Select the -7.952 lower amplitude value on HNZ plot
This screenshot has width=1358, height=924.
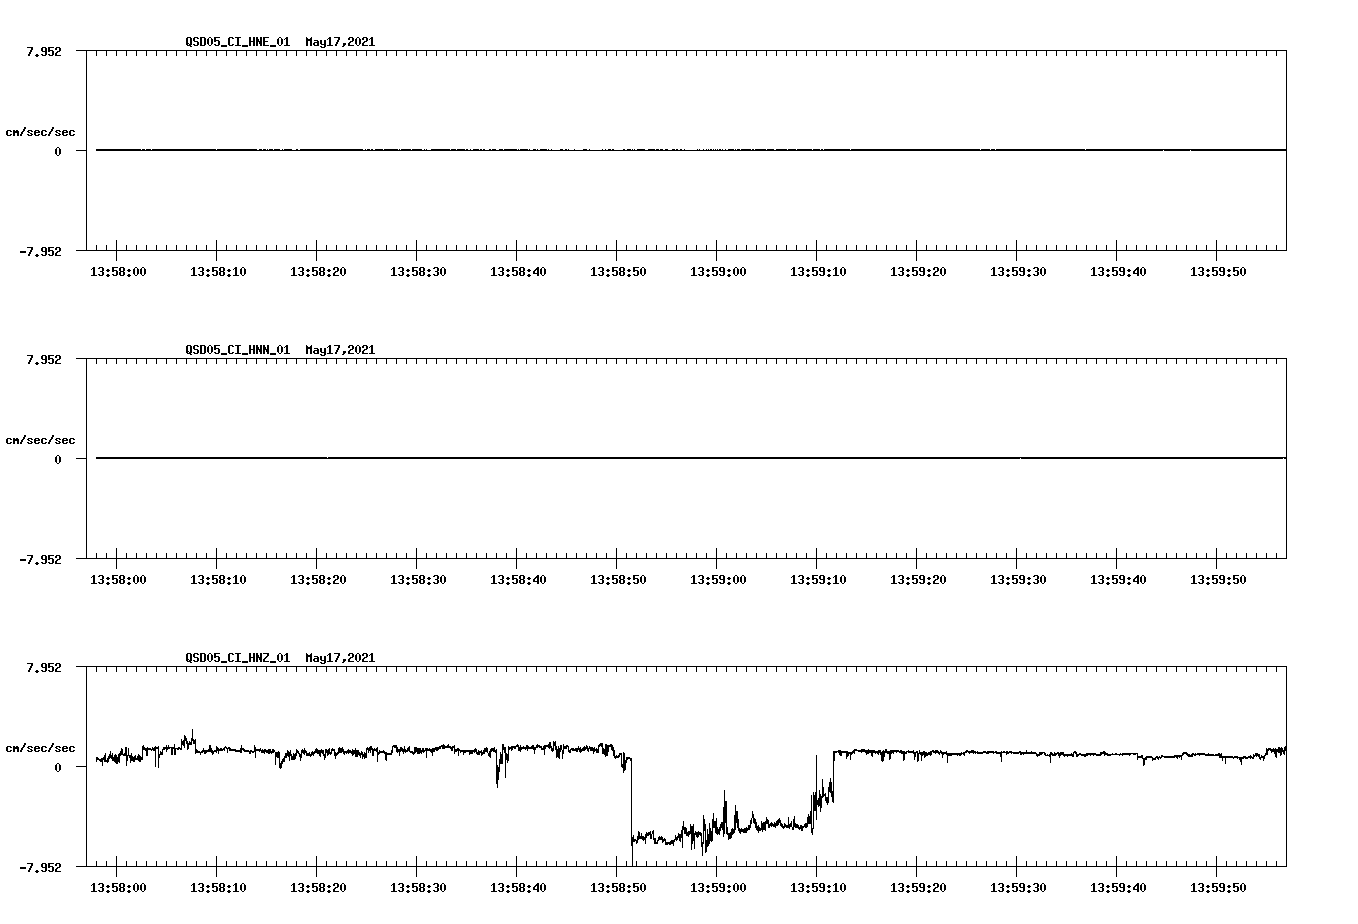point(42,868)
